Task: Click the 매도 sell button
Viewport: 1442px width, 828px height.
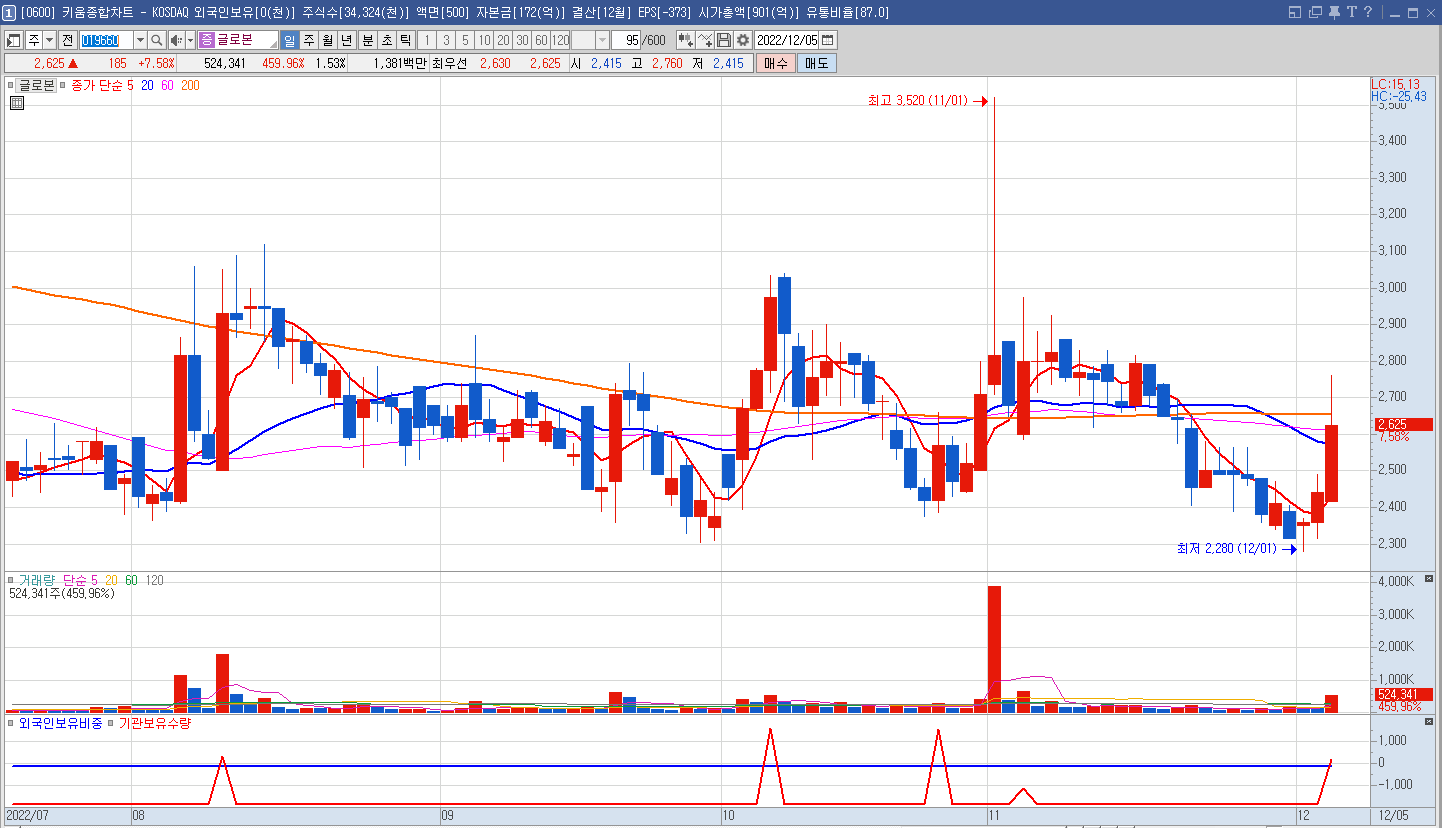Action: point(816,62)
